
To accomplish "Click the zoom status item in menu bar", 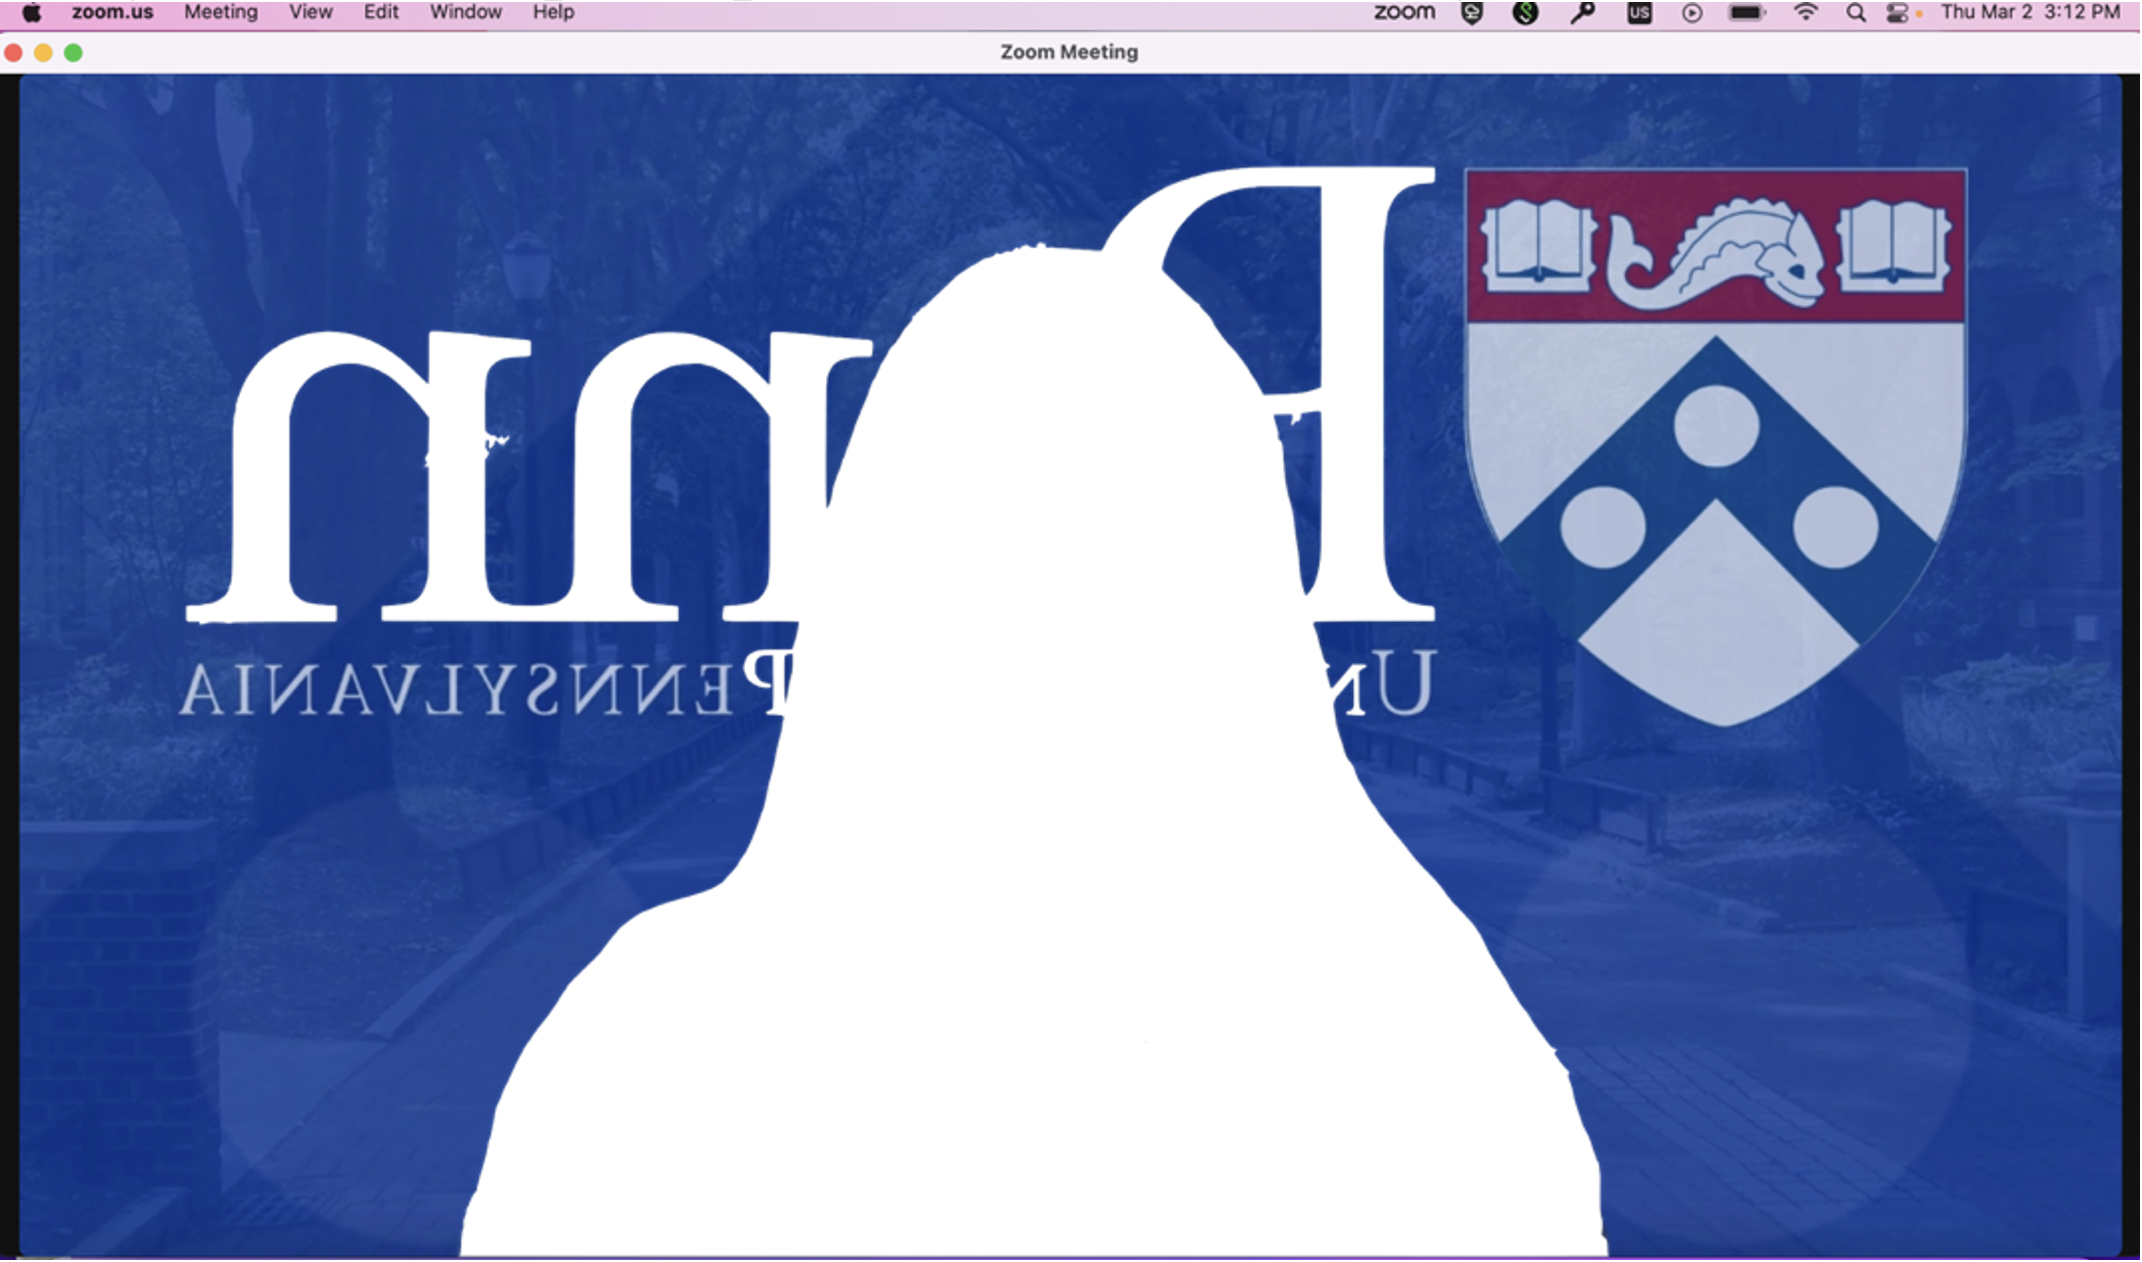I will [x=1404, y=13].
